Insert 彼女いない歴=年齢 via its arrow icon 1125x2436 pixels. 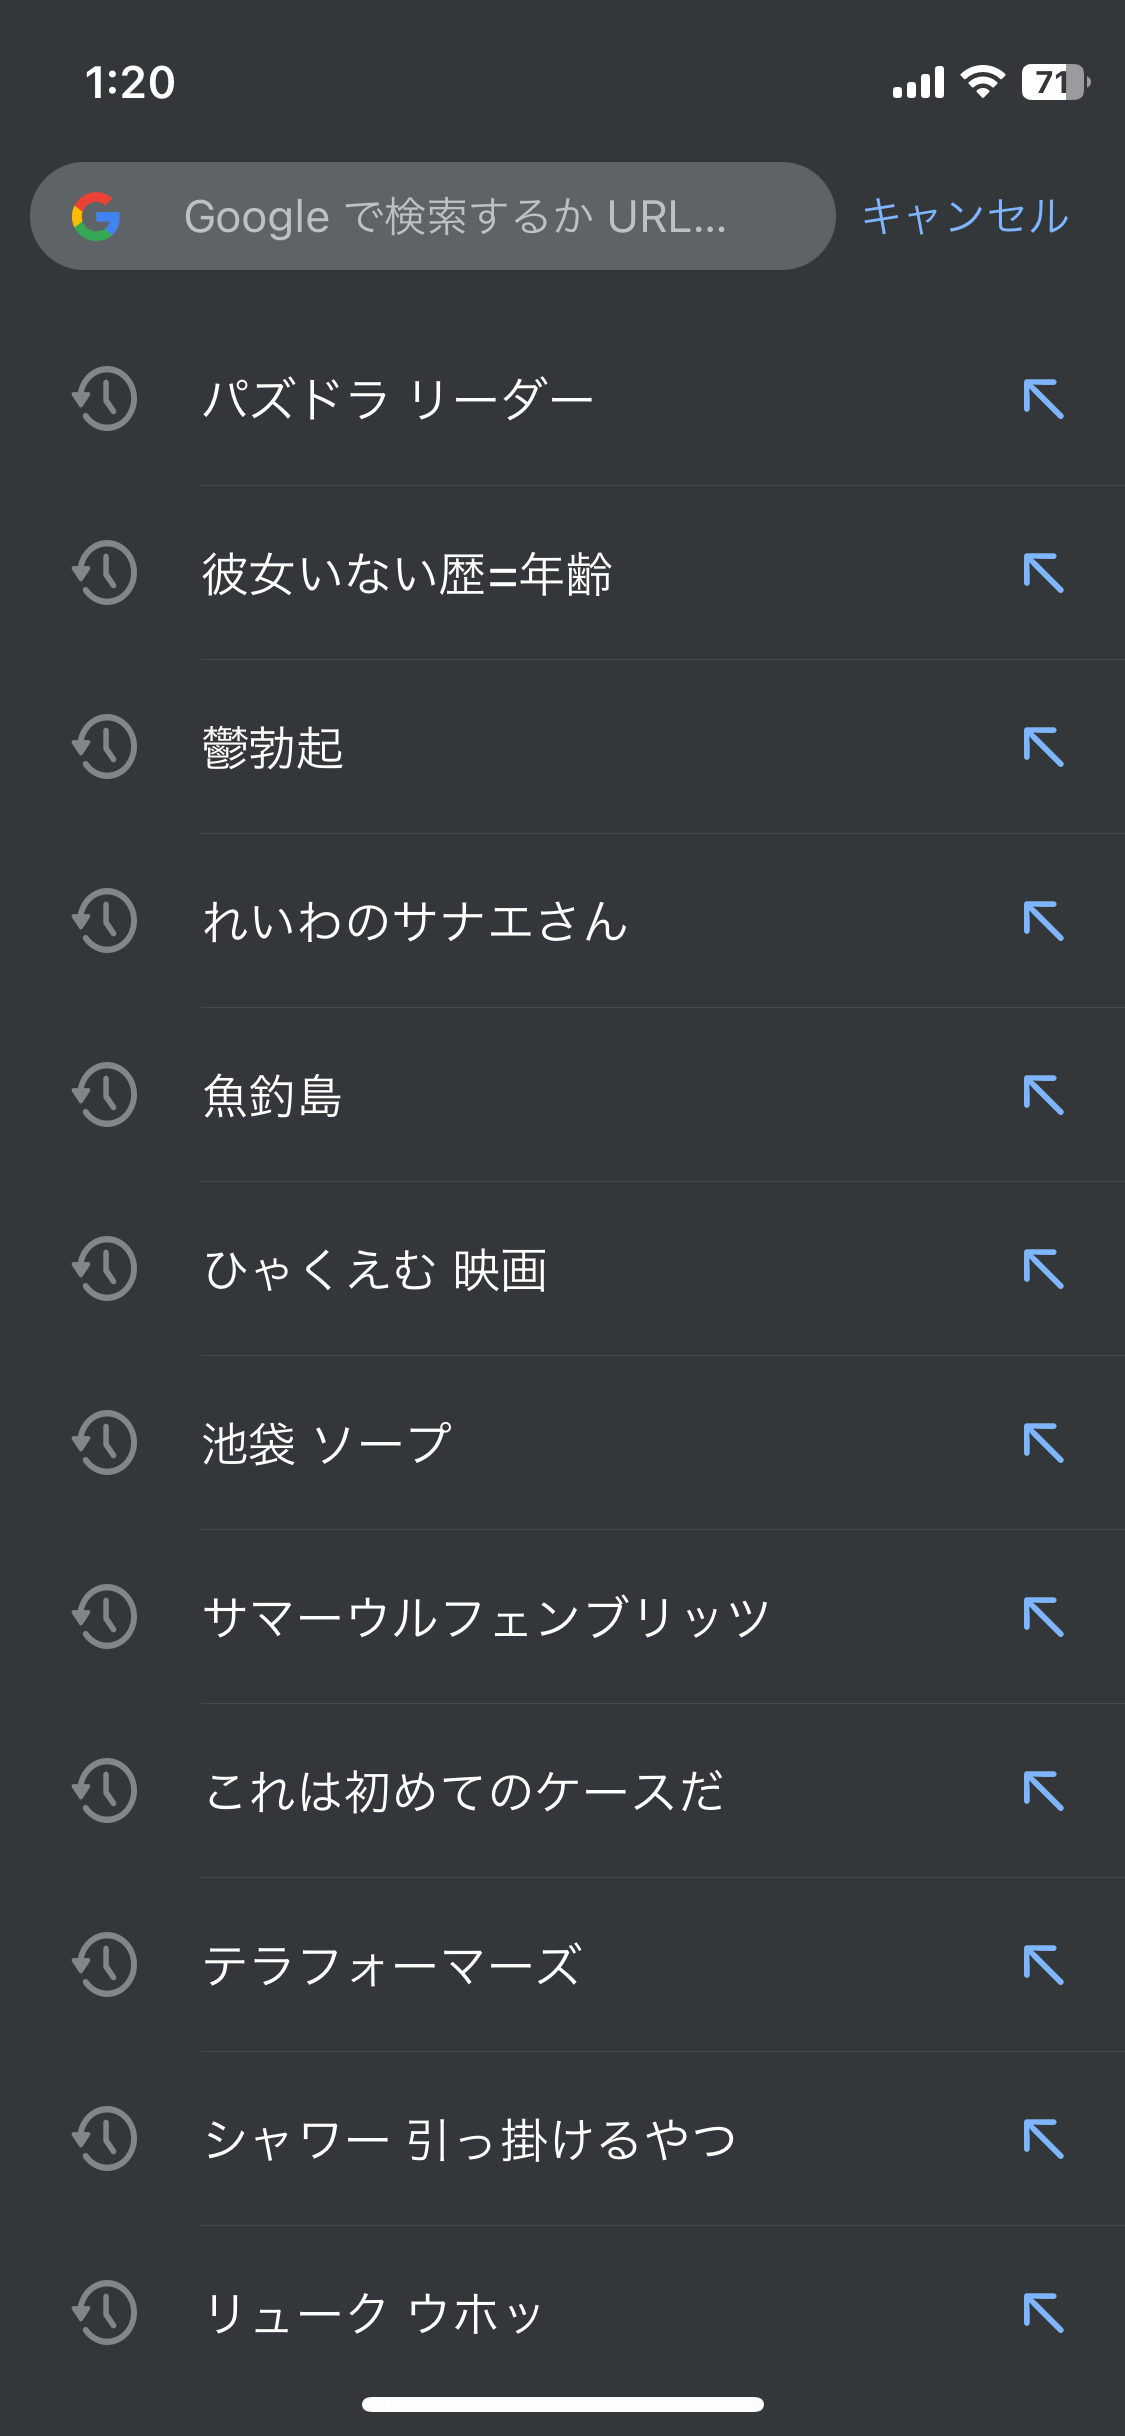pyautogui.click(x=1043, y=573)
